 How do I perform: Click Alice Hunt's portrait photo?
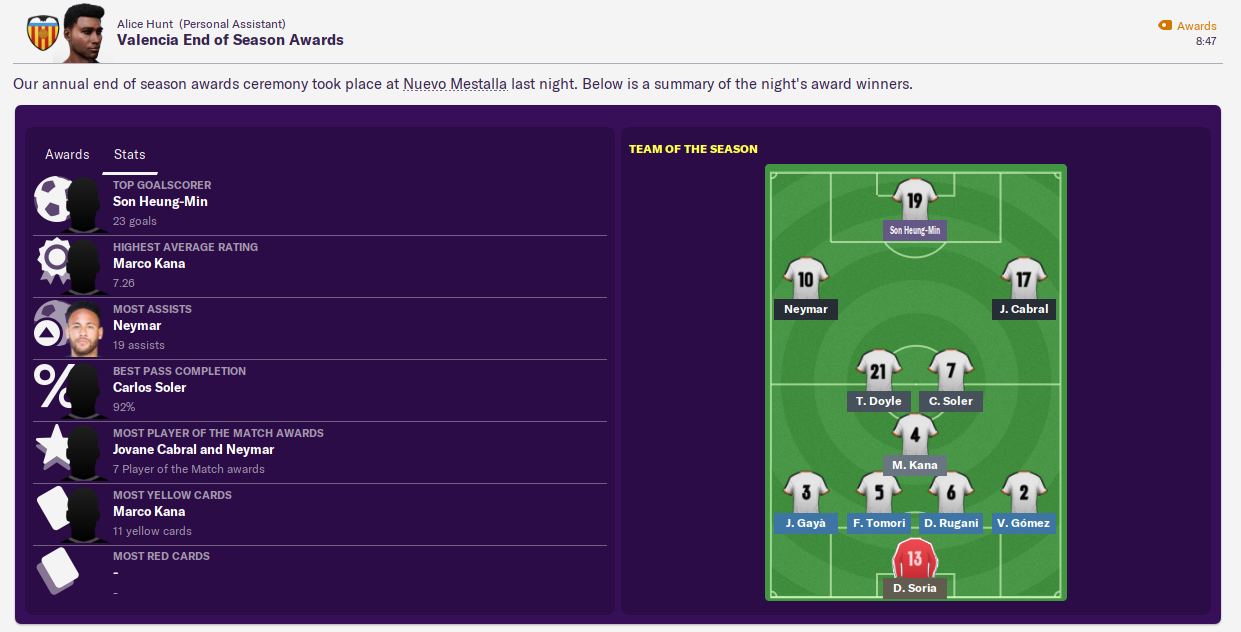point(84,33)
